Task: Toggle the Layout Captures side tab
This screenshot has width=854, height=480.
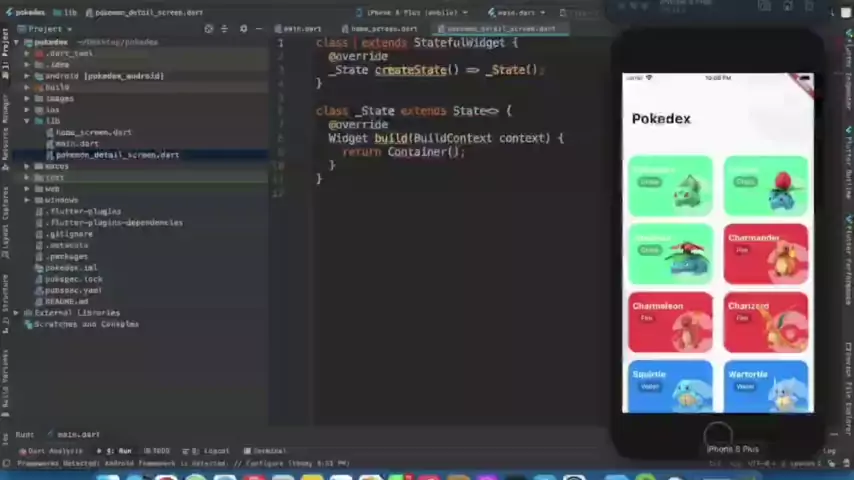Action: coord(5,222)
